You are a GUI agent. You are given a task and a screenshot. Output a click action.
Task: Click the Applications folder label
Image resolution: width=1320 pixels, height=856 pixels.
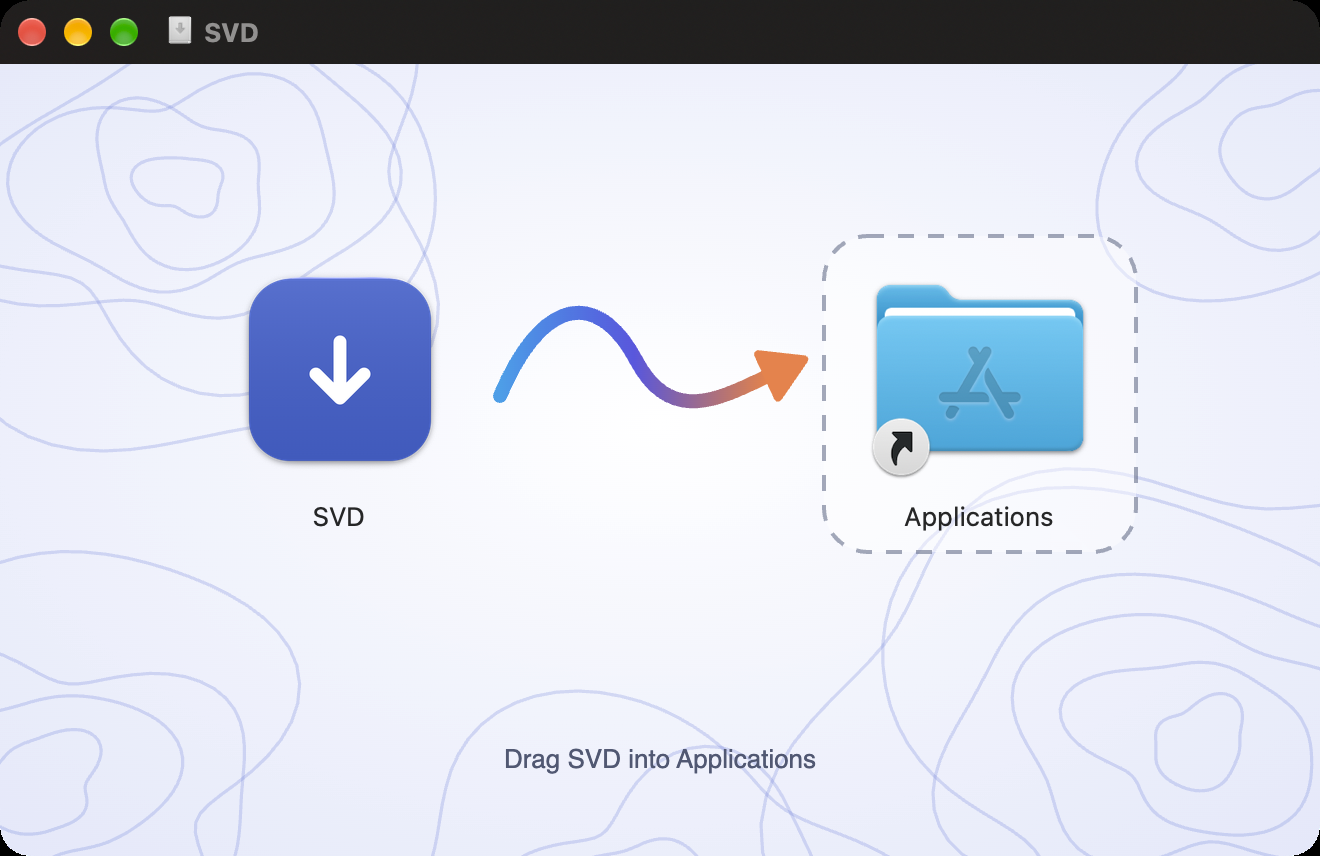coord(979,517)
